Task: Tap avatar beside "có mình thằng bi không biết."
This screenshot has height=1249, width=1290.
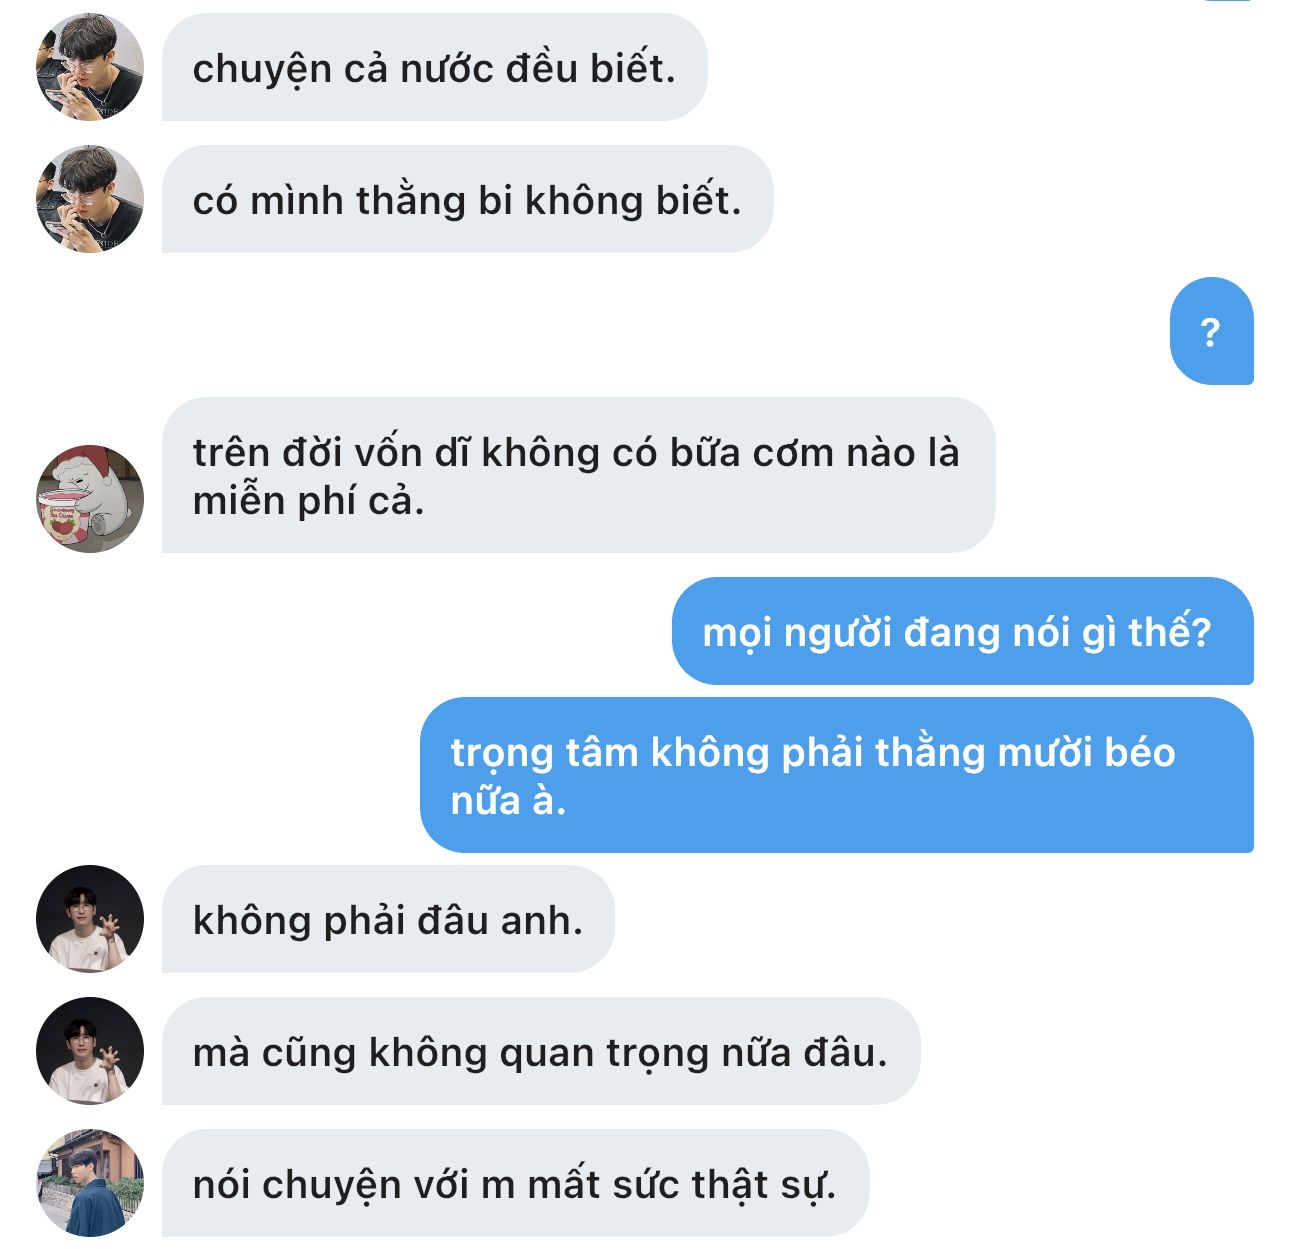Action: click(90, 199)
